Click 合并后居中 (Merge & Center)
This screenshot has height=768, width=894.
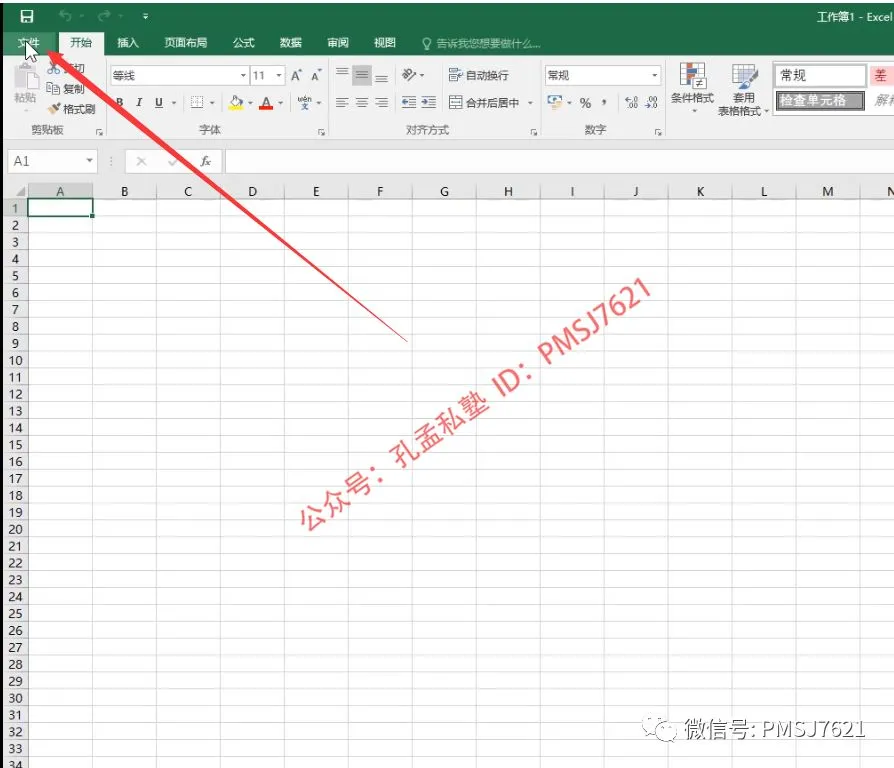[485, 103]
